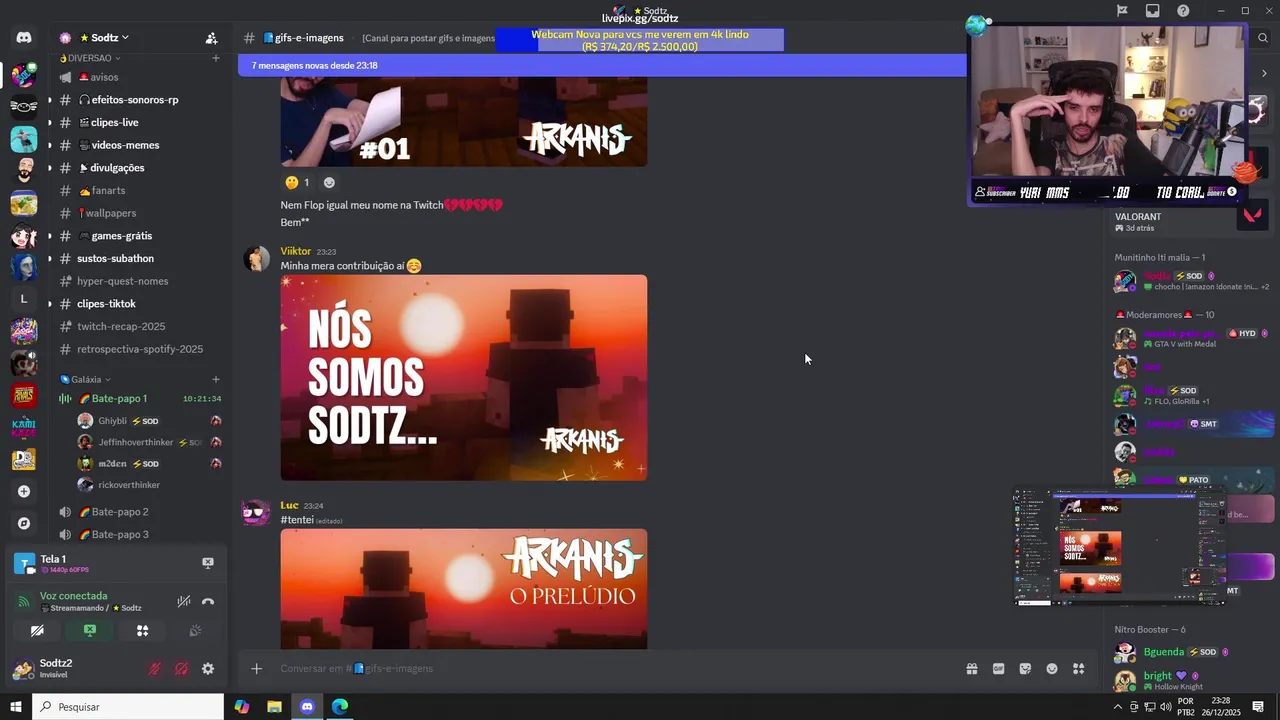Toggle noise suppression icon in voice panel
This screenshot has width=1280, height=720.
click(x=184, y=601)
